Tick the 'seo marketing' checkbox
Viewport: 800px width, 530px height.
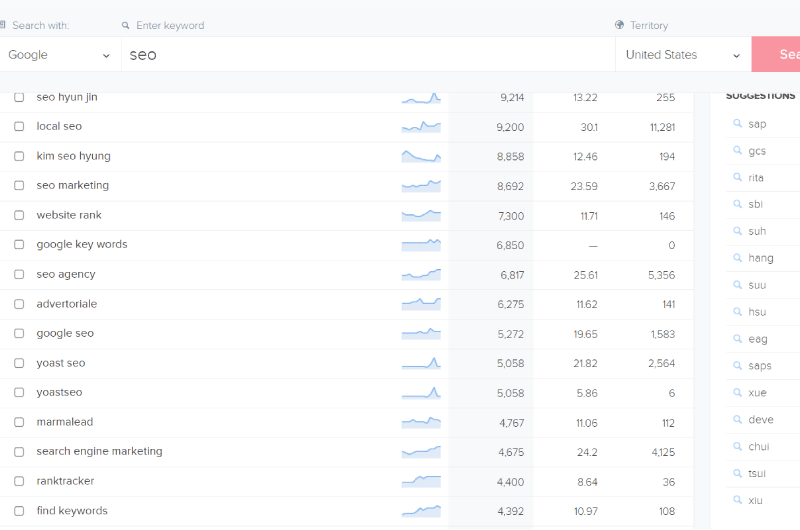coord(19,185)
